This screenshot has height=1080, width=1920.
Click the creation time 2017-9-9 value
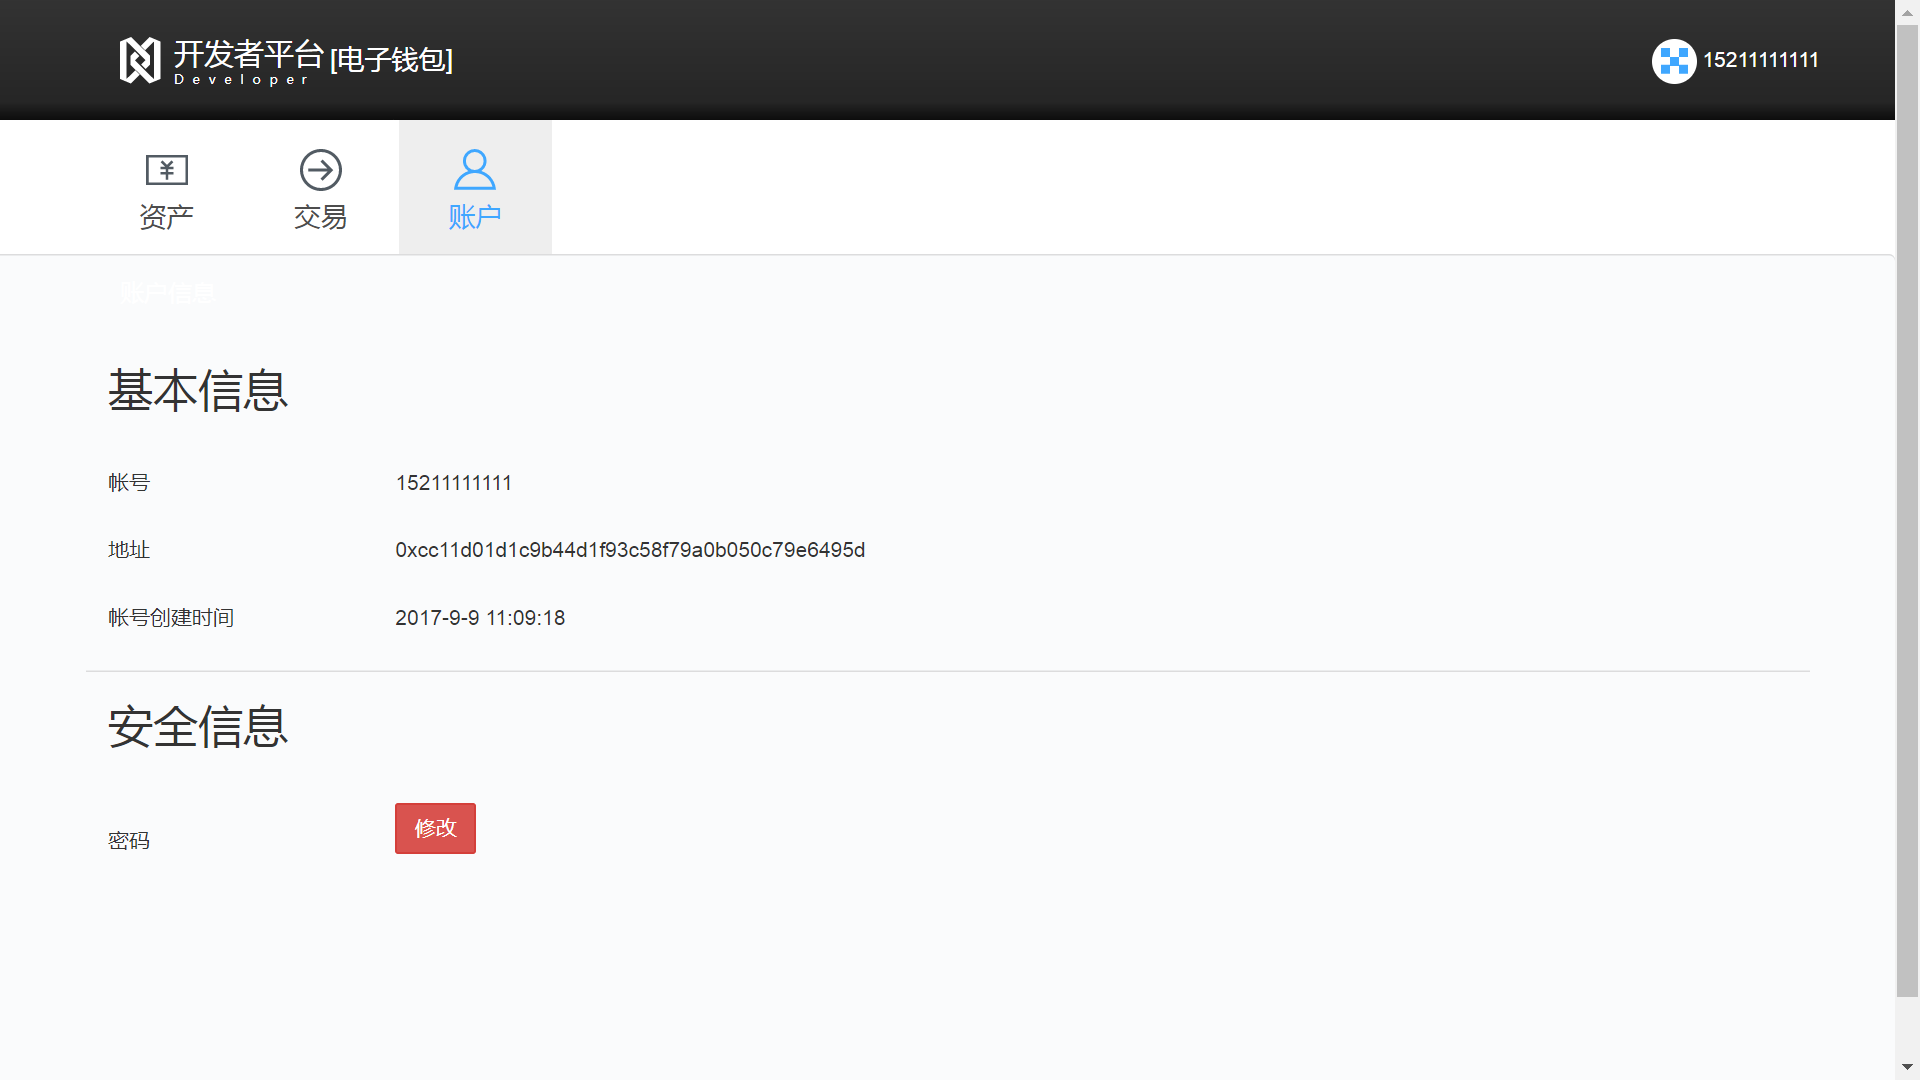(480, 618)
